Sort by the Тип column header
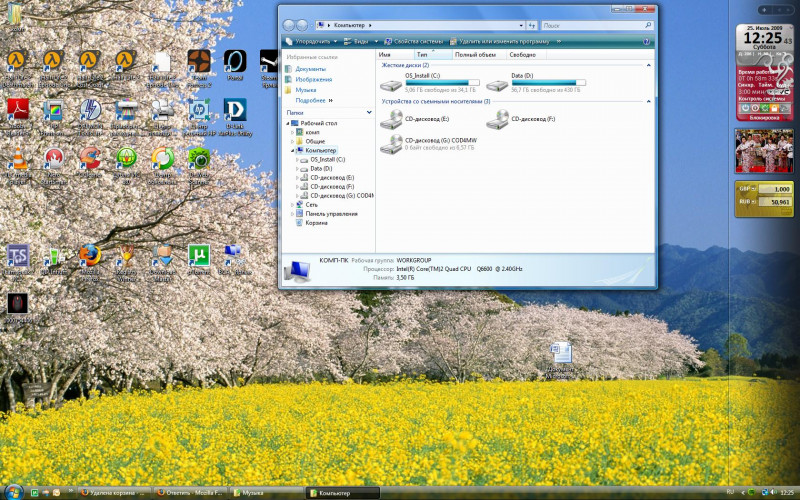 433,55
